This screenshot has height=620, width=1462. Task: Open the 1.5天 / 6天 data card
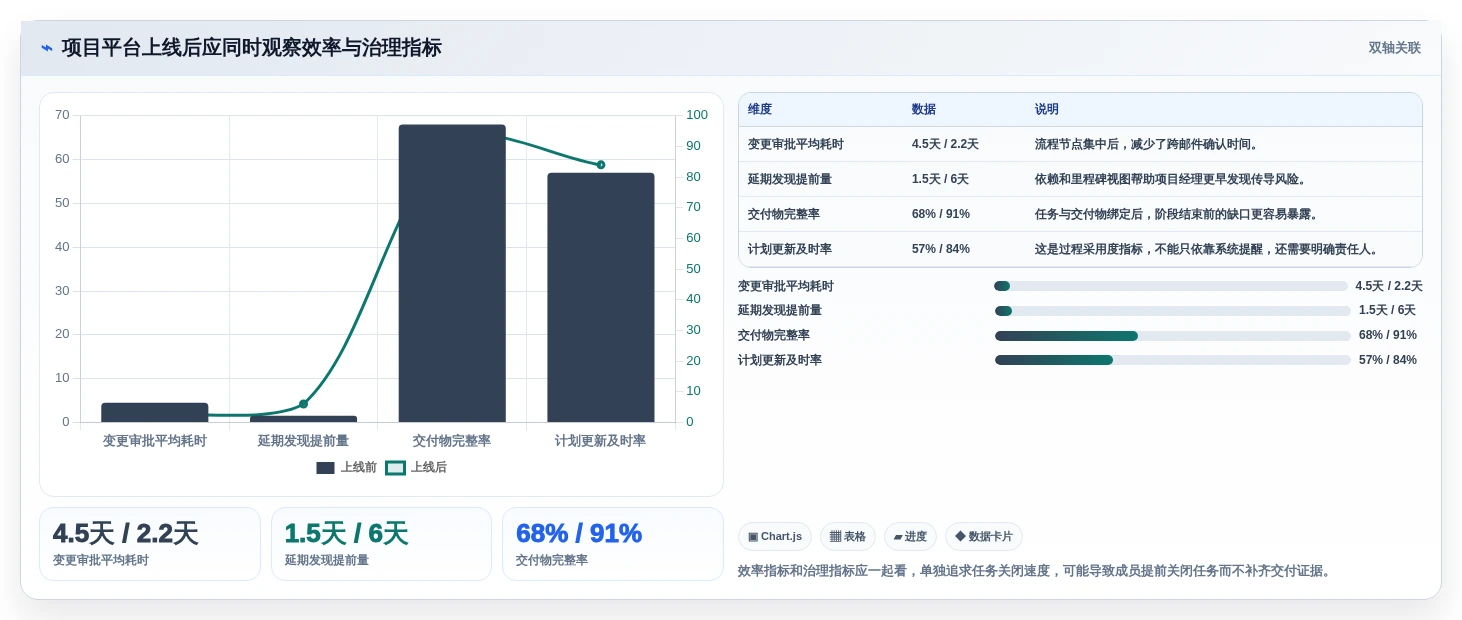click(x=381, y=544)
